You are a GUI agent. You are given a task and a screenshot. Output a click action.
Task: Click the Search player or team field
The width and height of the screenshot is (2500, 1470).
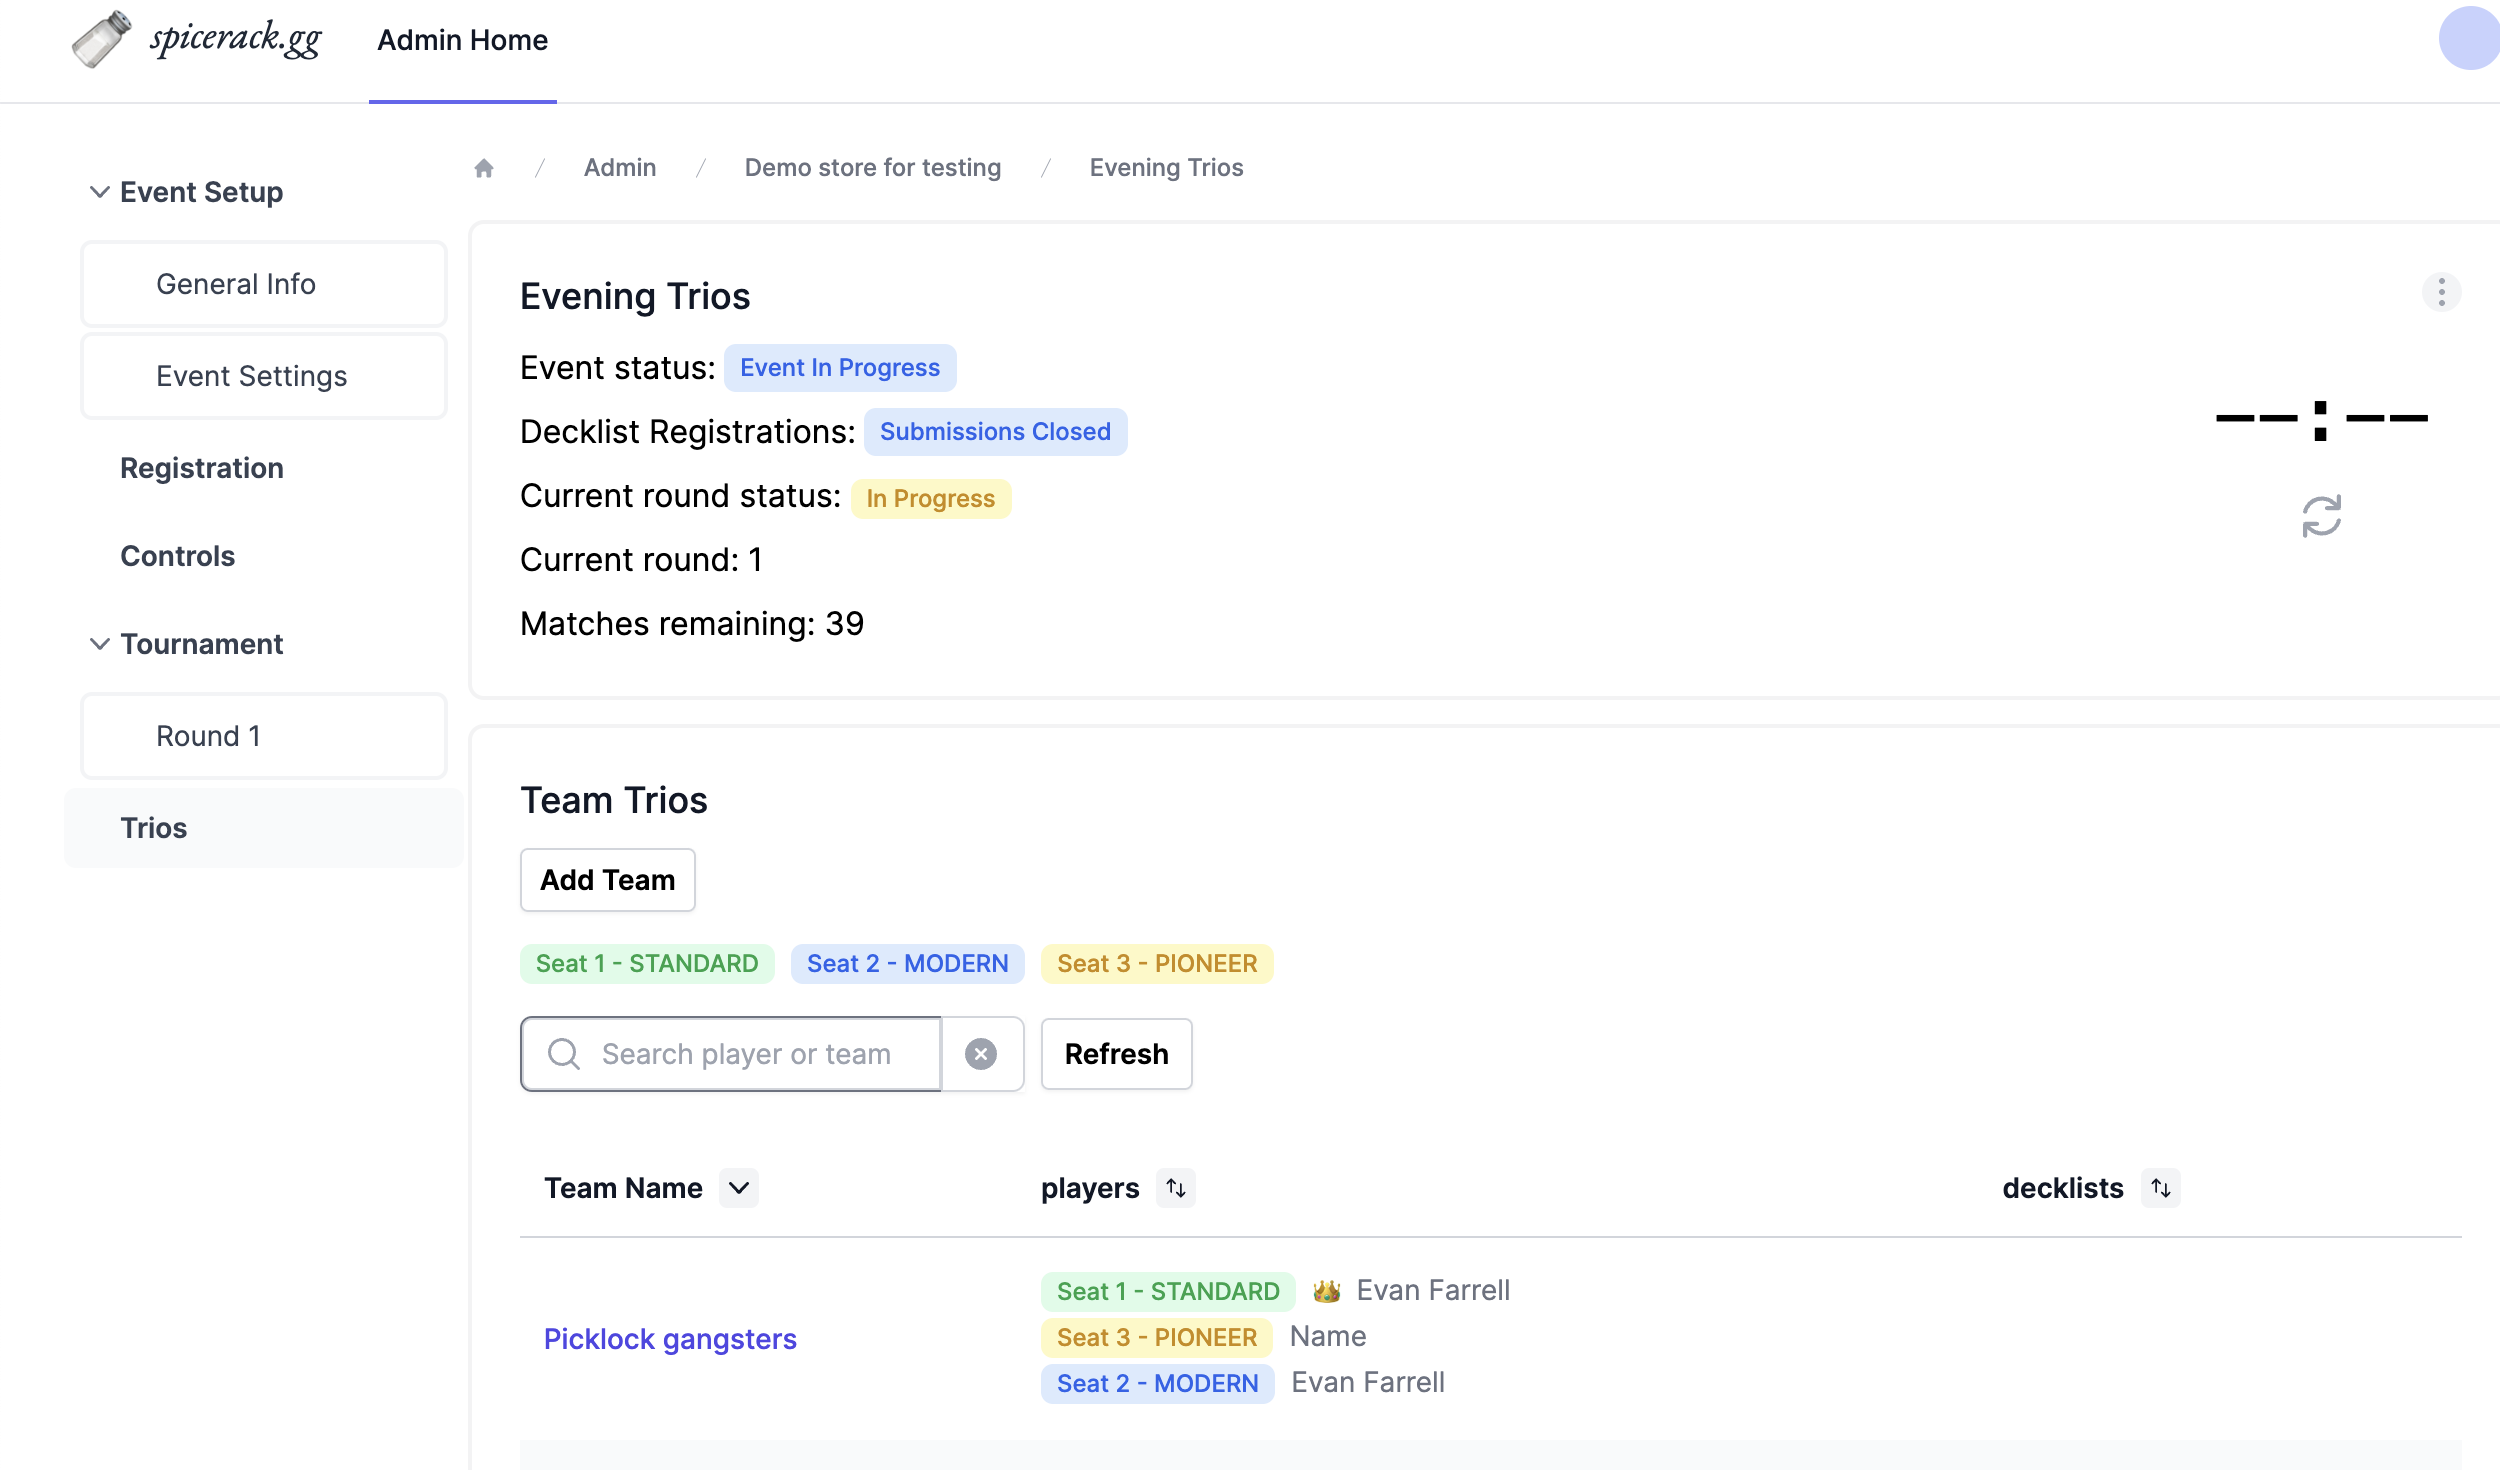tap(745, 1054)
